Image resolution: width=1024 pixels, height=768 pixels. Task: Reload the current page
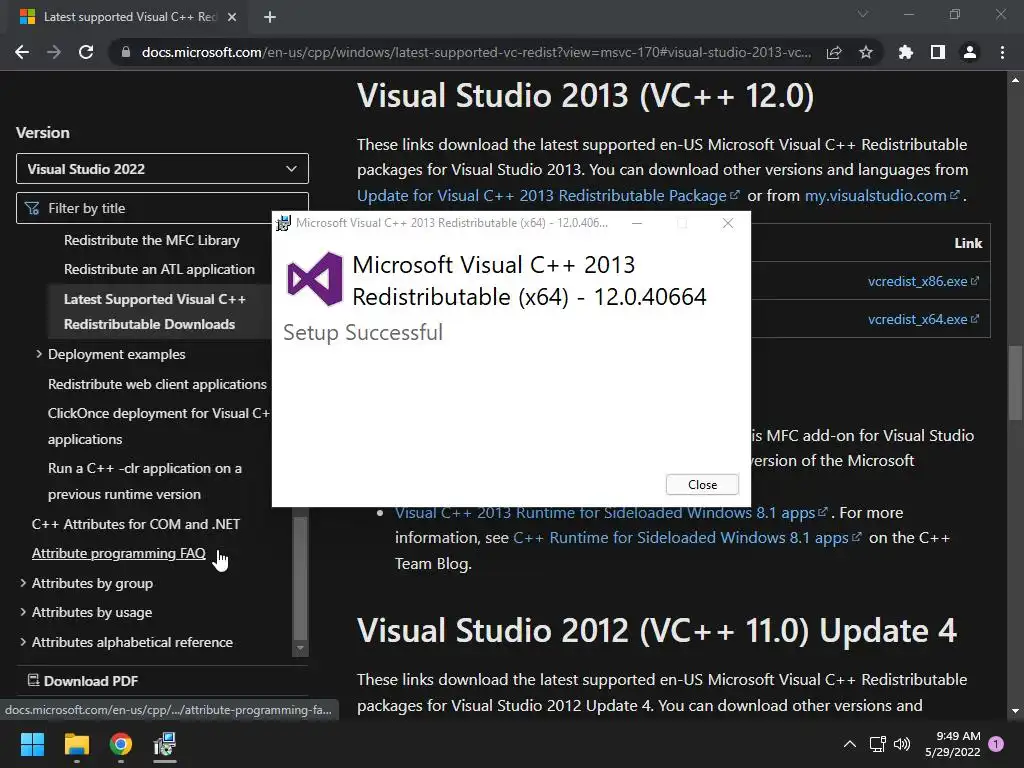86,52
